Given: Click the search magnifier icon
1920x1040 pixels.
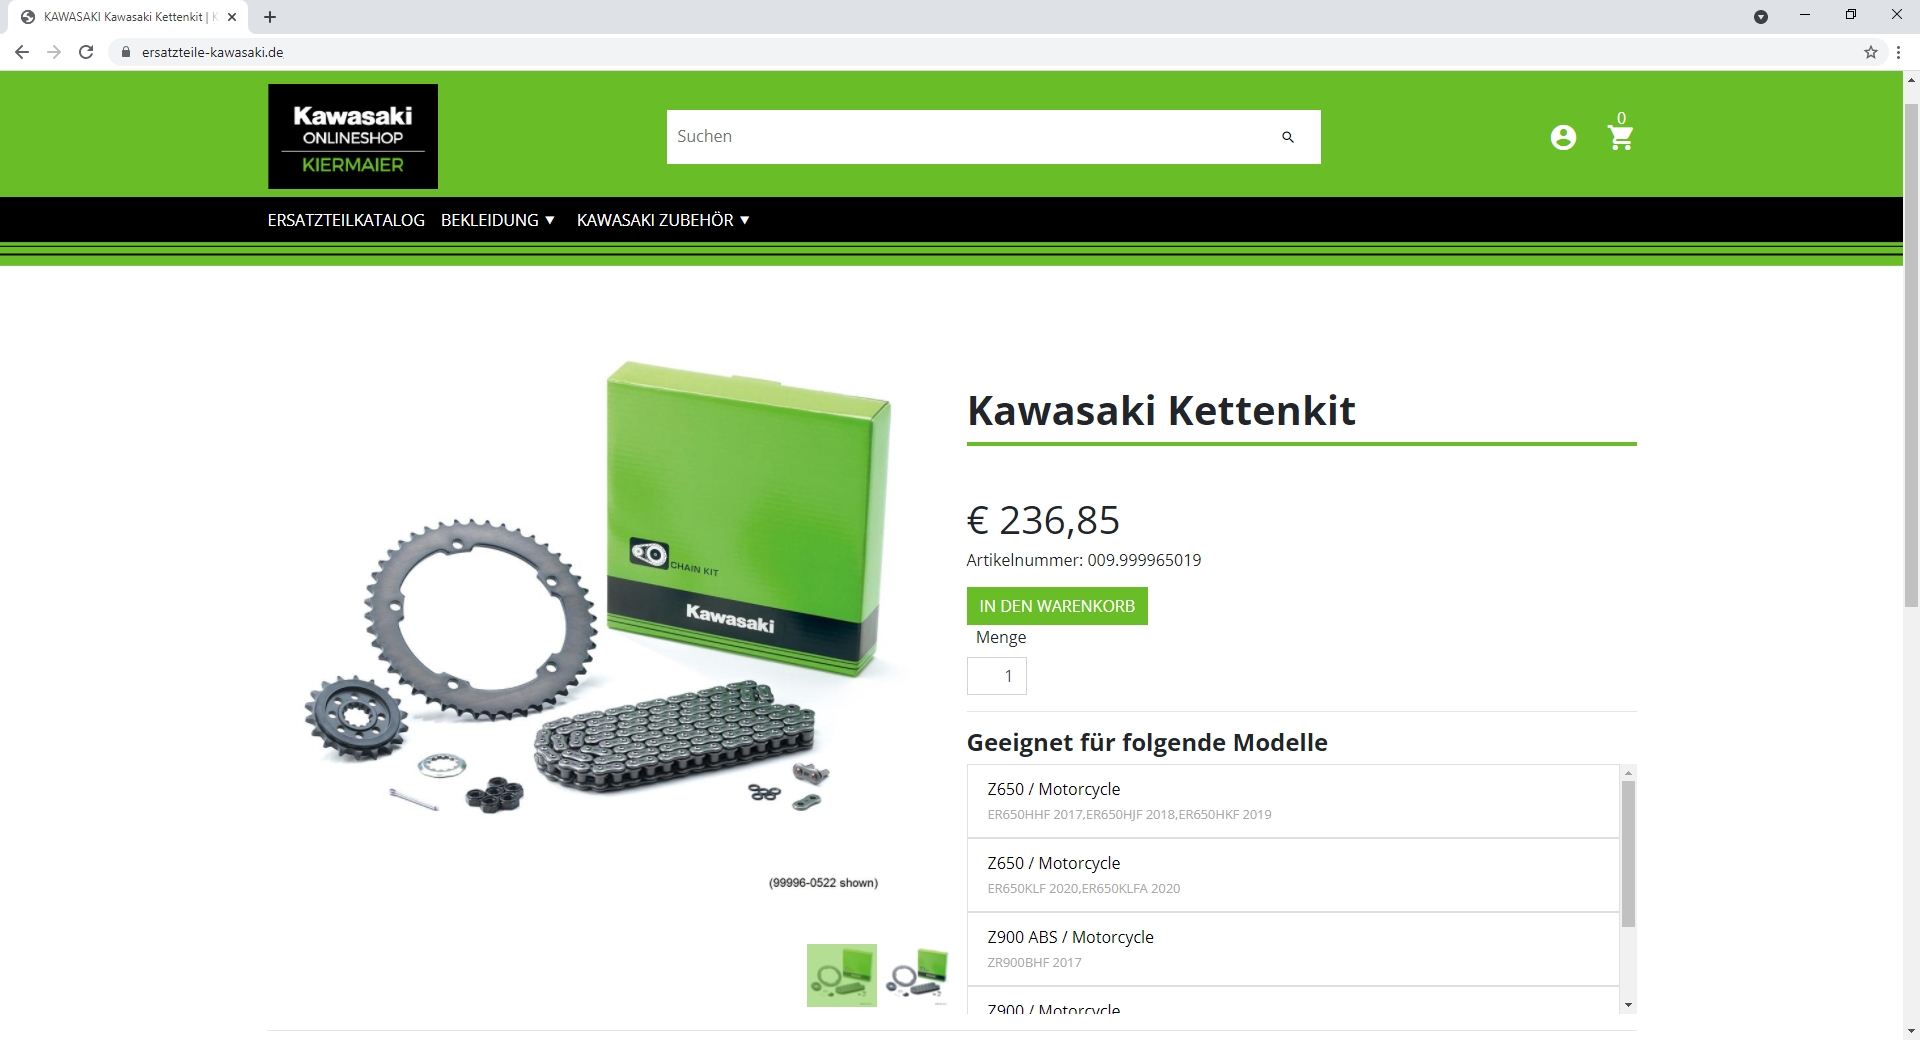Looking at the screenshot, I should point(1287,137).
